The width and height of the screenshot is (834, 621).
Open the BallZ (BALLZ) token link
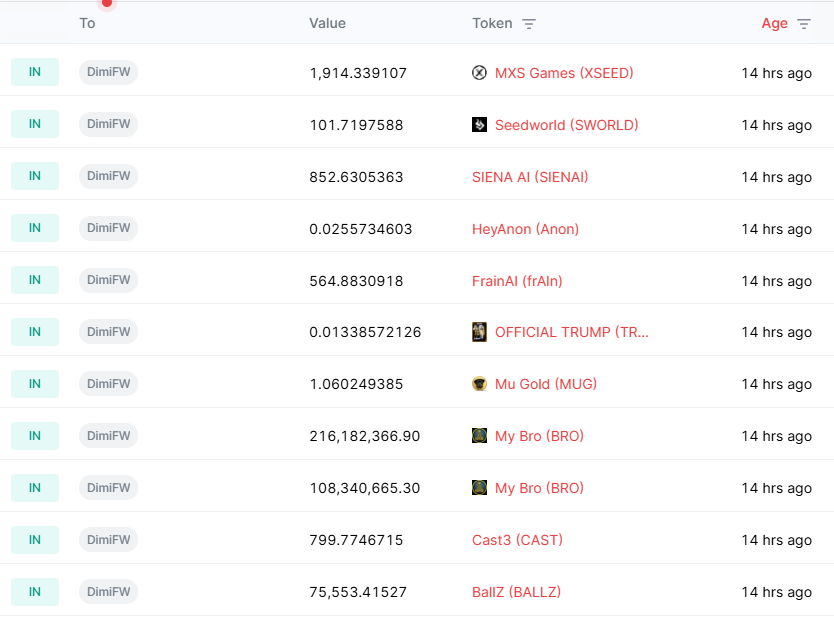coord(516,592)
